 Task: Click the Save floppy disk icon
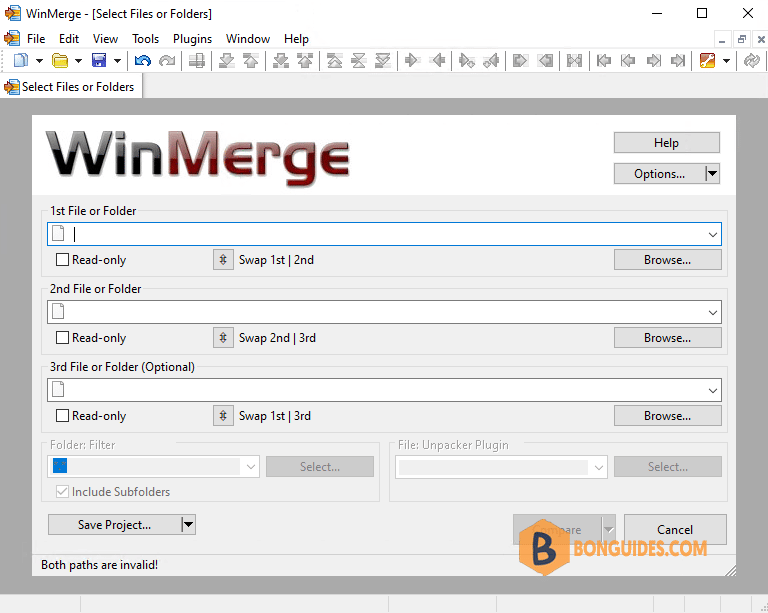tap(99, 61)
